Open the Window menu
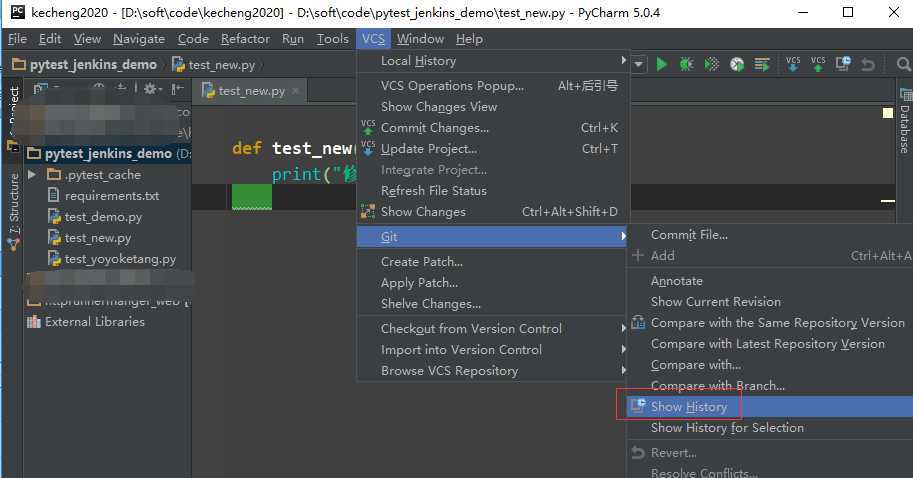913x478 pixels. click(x=420, y=38)
